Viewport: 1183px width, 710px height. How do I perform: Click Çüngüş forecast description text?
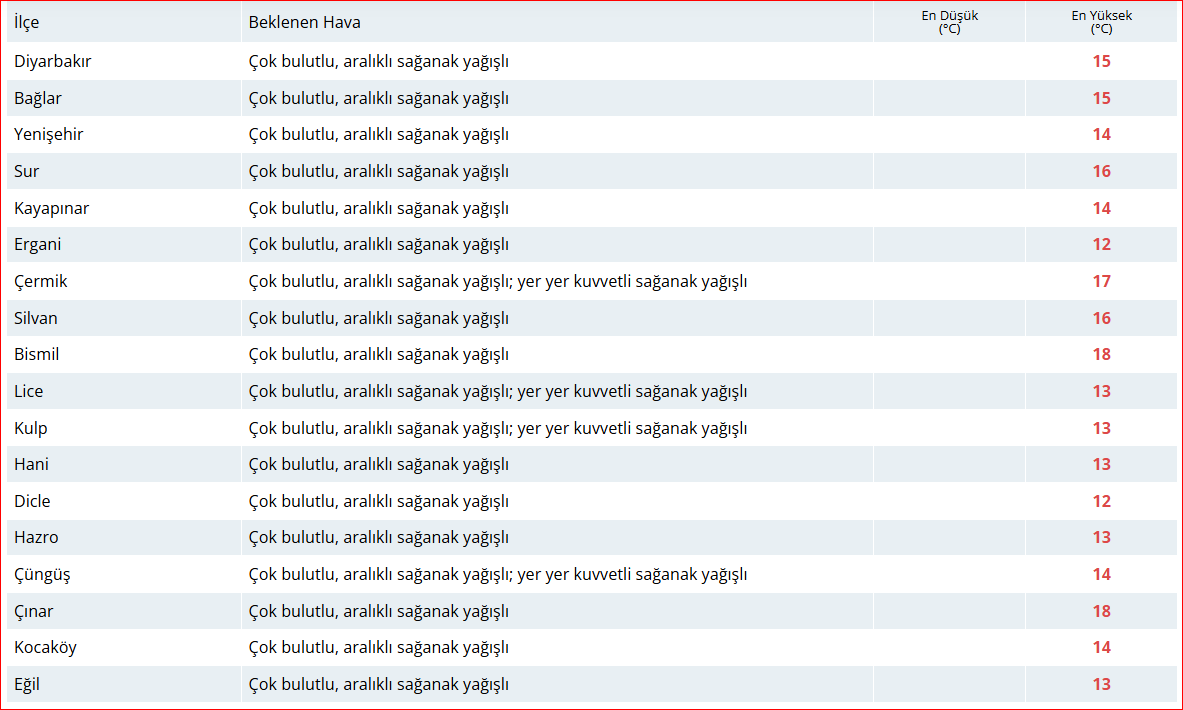coord(497,574)
